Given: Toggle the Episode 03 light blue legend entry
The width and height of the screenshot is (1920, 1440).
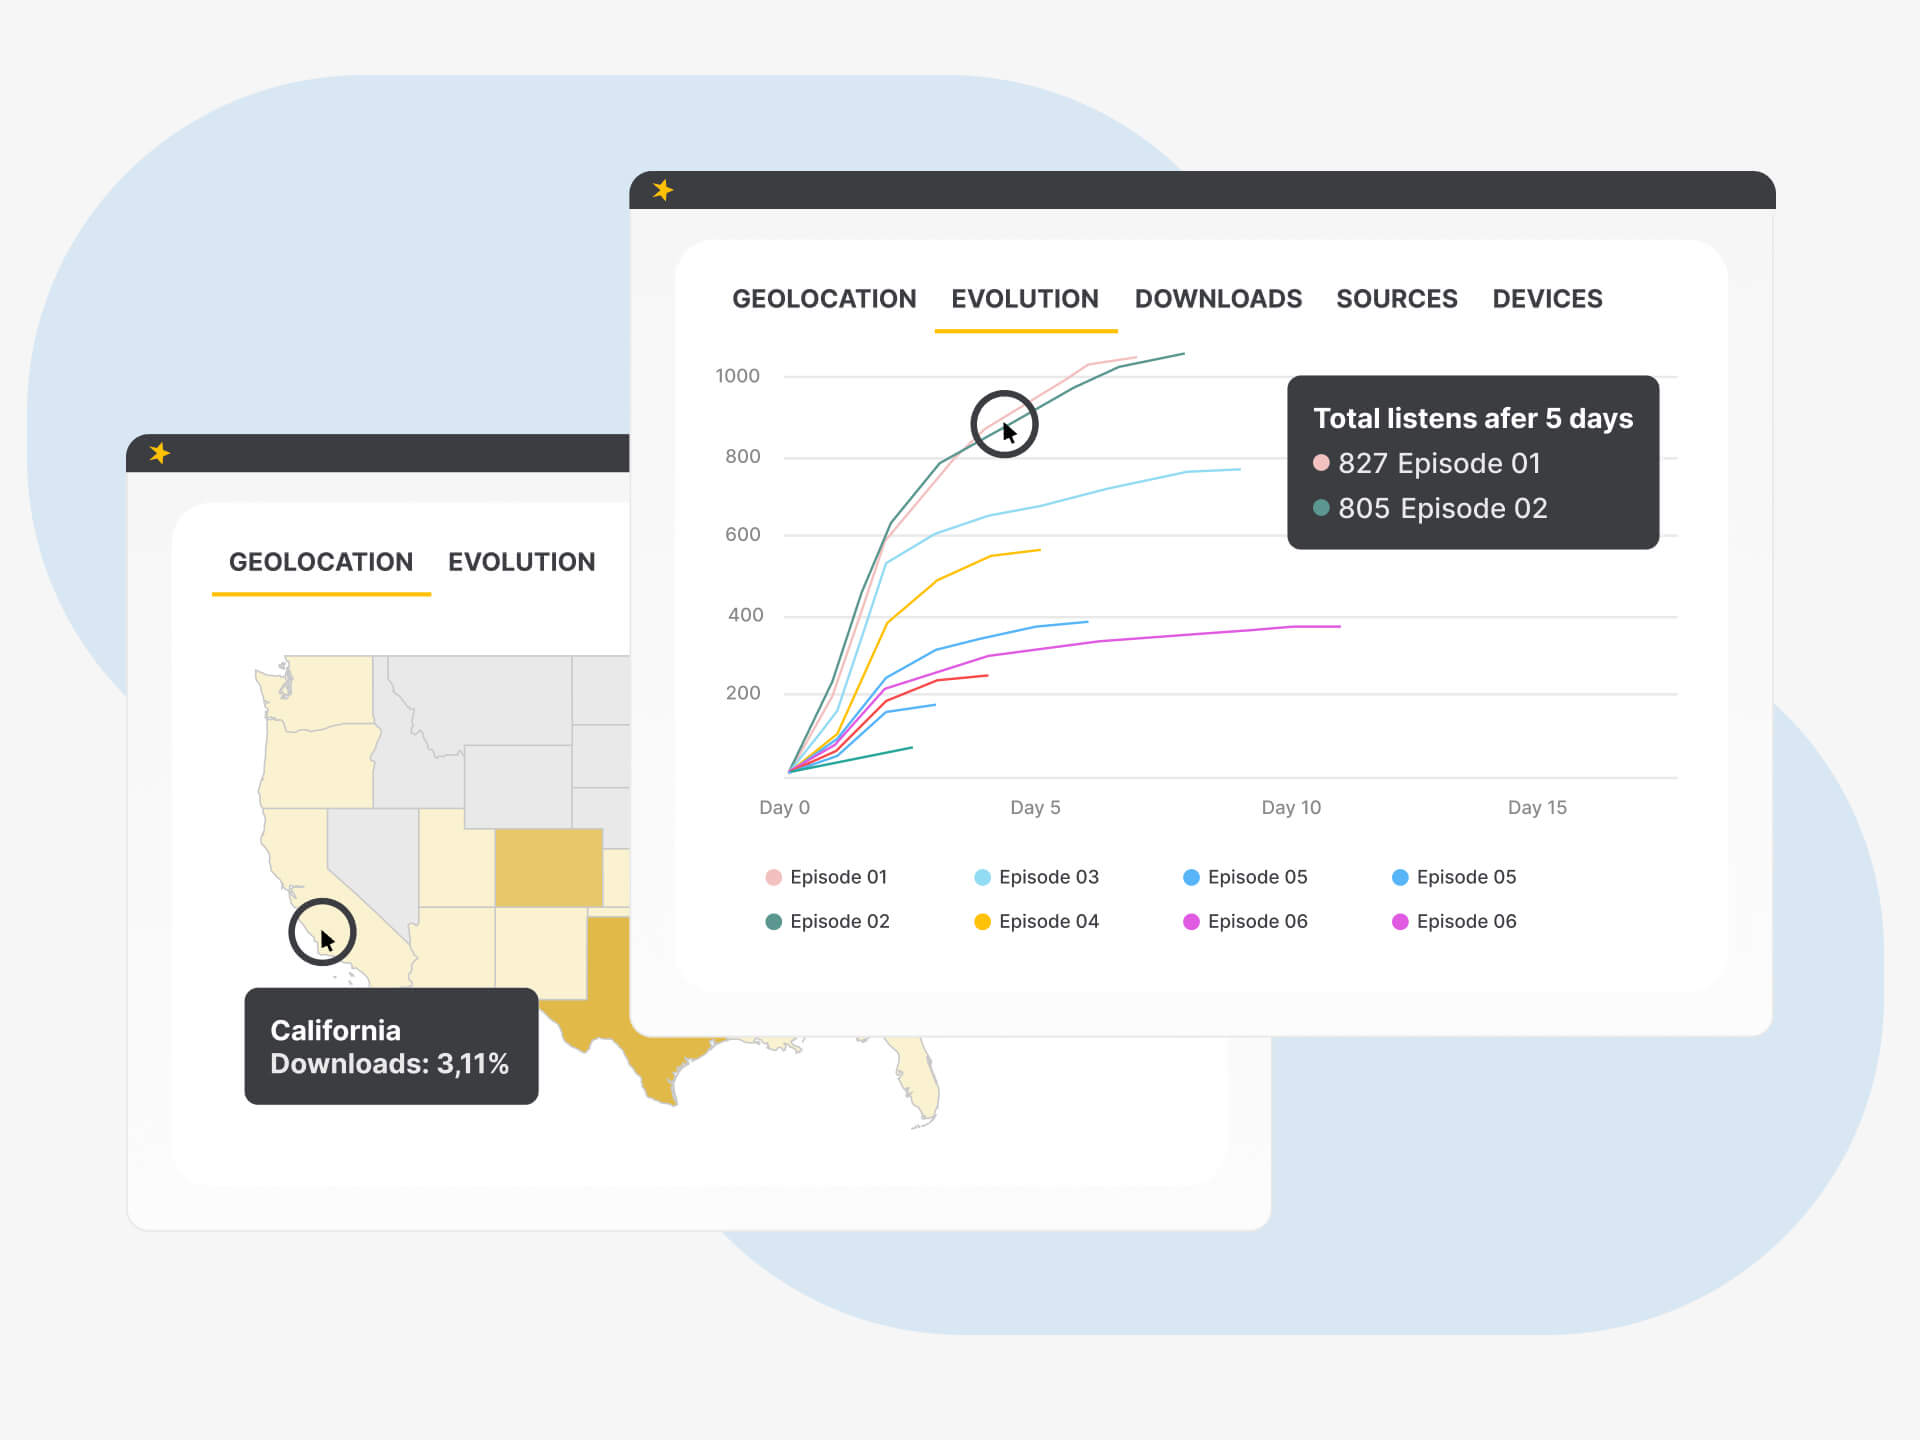Looking at the screenshot, I should pos(1036,877).
